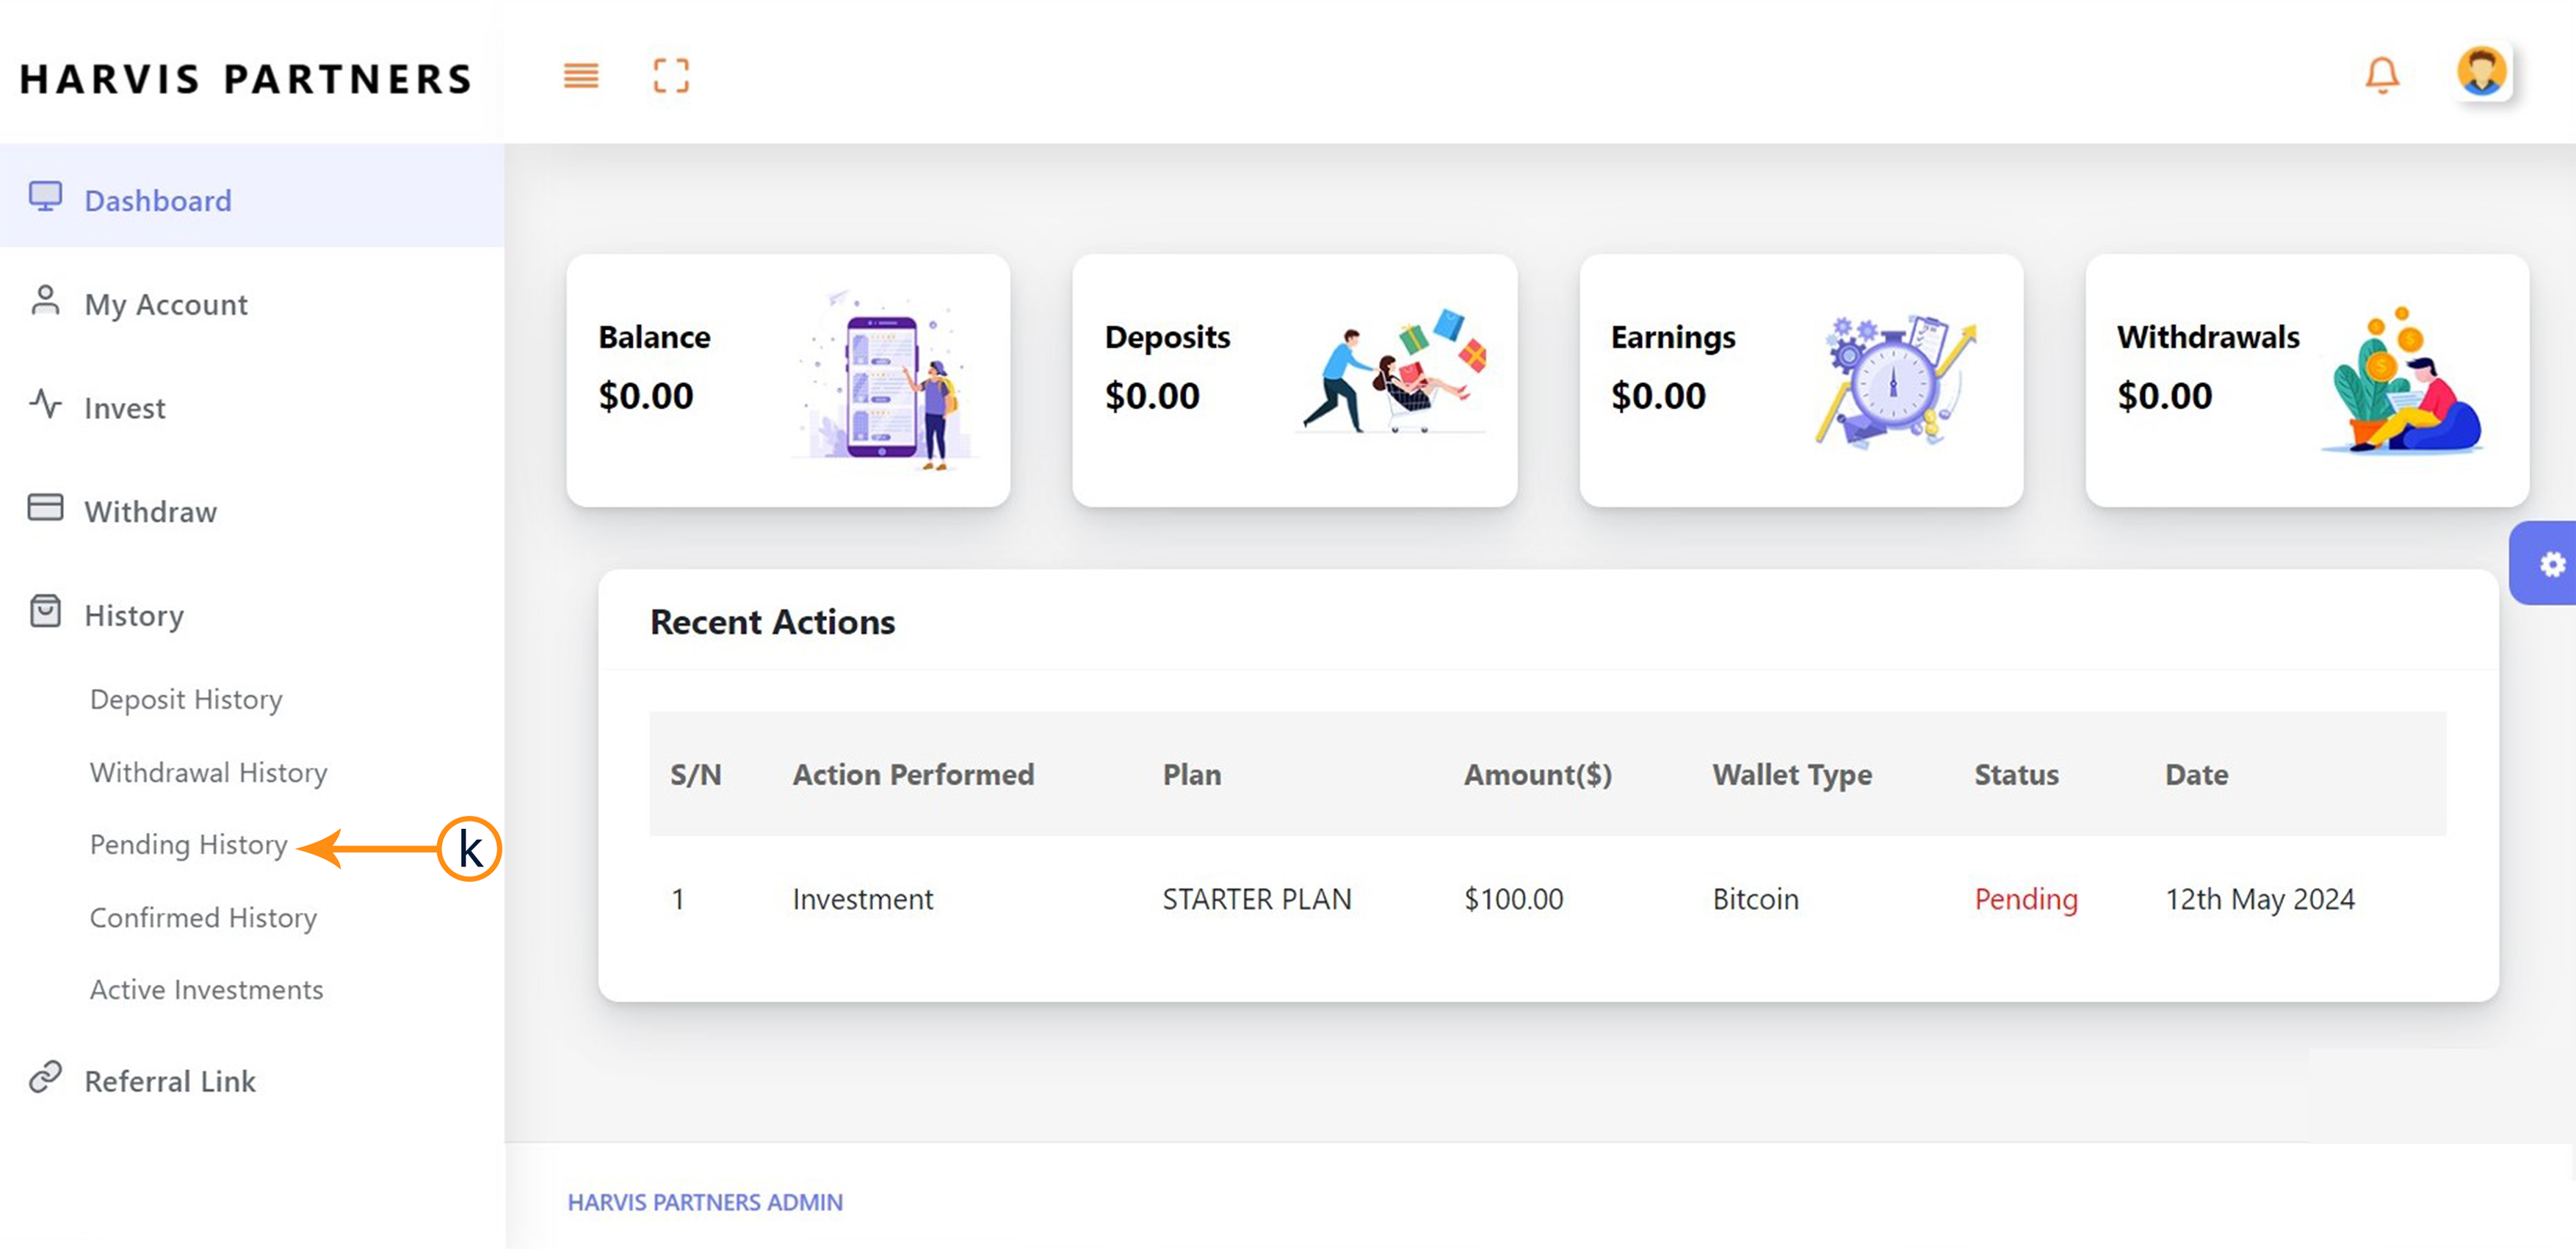Select Pending History in sidebar
The image size is (2576, 1249).
pos(188,845)
